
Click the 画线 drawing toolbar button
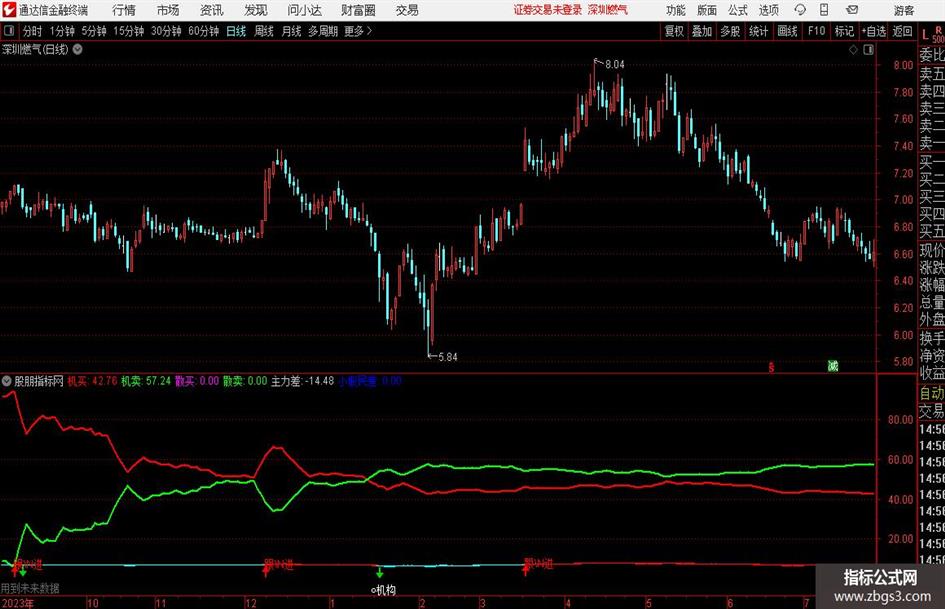point(787,31)
